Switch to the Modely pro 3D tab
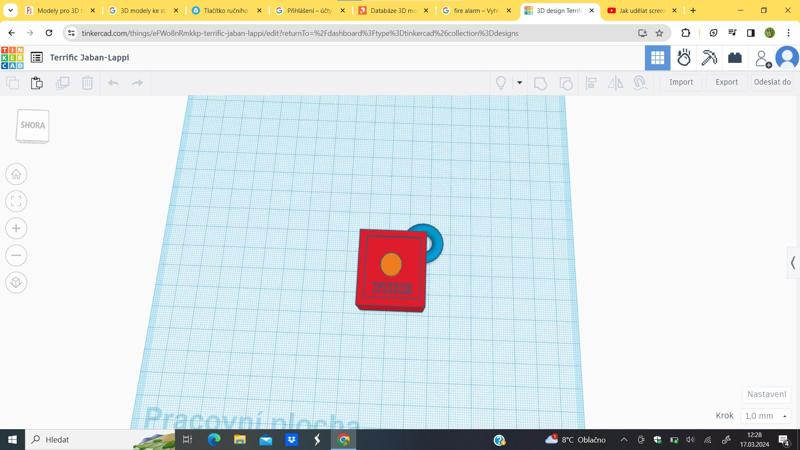The image size is (800, 450). point(59,11)
